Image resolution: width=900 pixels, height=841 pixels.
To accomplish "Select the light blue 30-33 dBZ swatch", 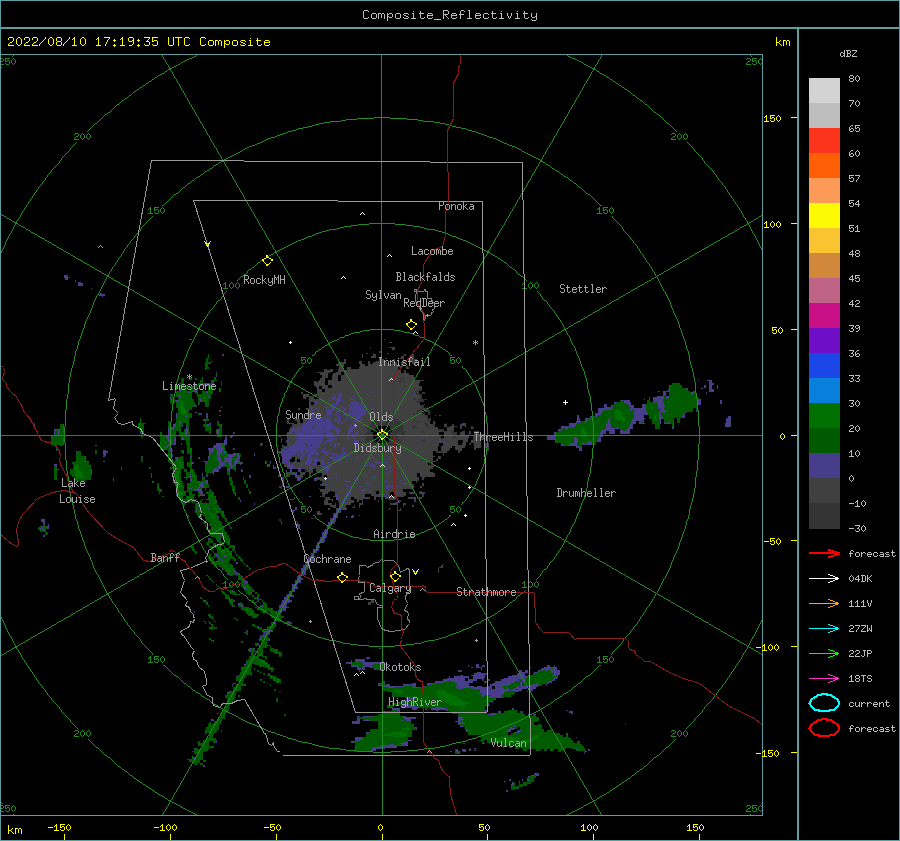I will tap(824, 391).
